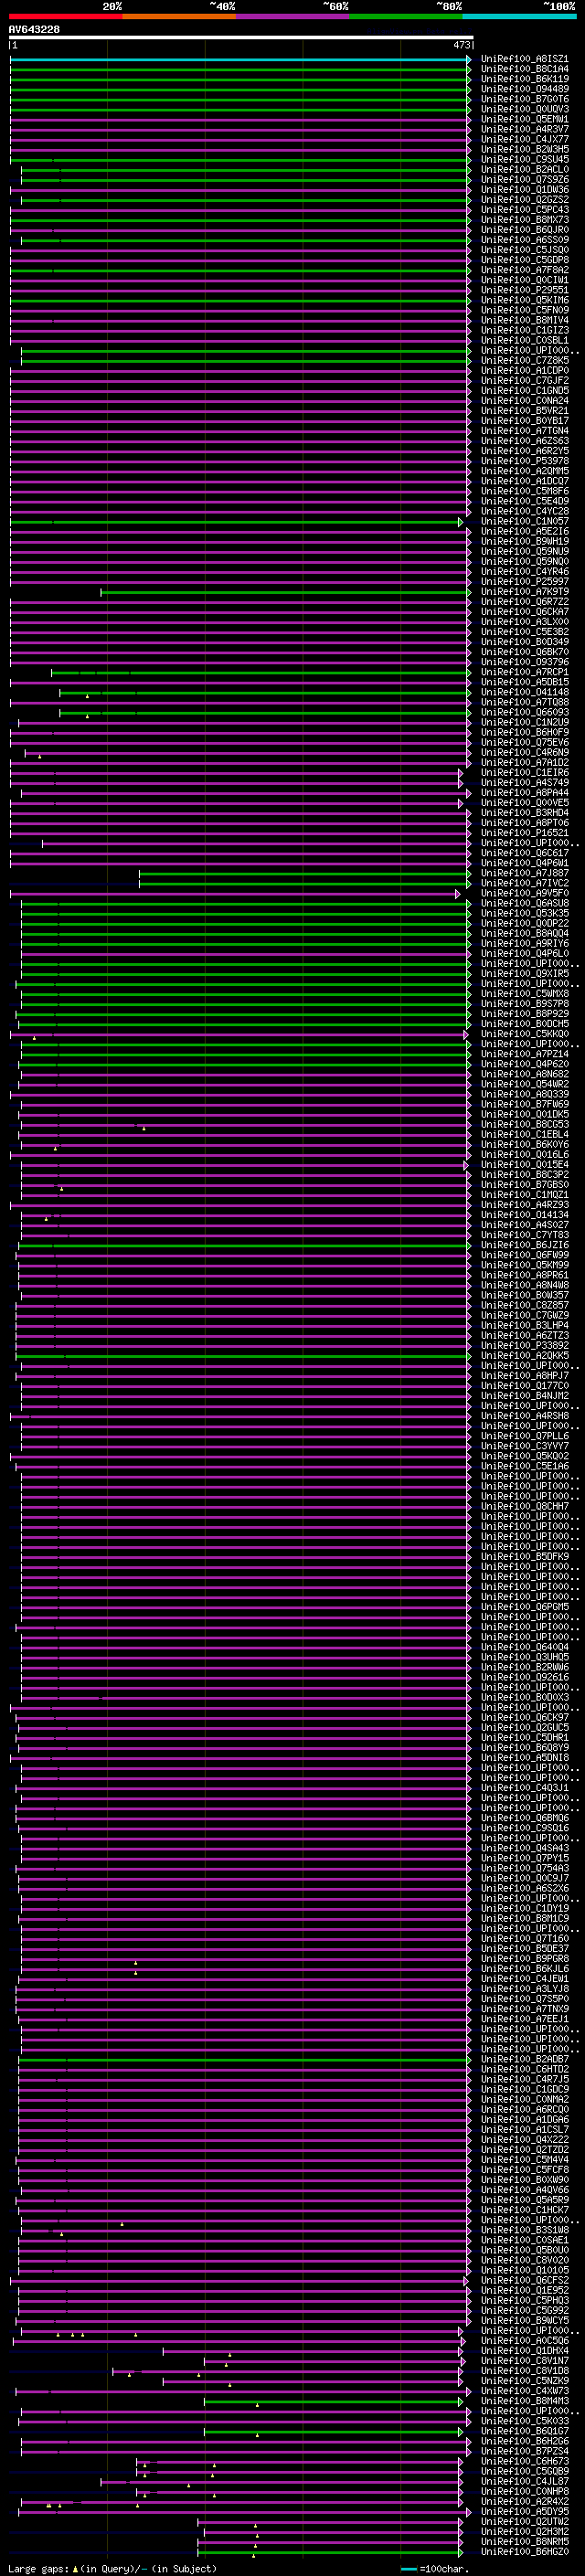Select hit label UniRef100_B8MX73
The height and width of the screenshot is (2576, 585).
(x=524, y=220)
